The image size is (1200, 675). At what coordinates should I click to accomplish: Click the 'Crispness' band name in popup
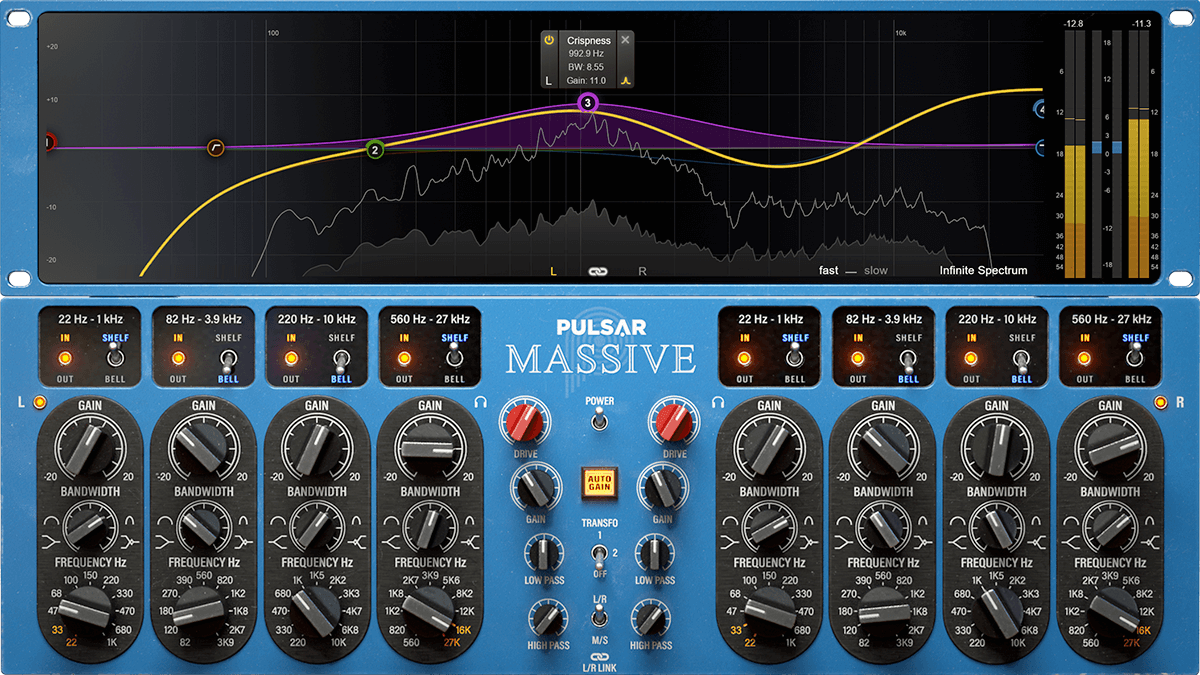[x=589, y=41]
